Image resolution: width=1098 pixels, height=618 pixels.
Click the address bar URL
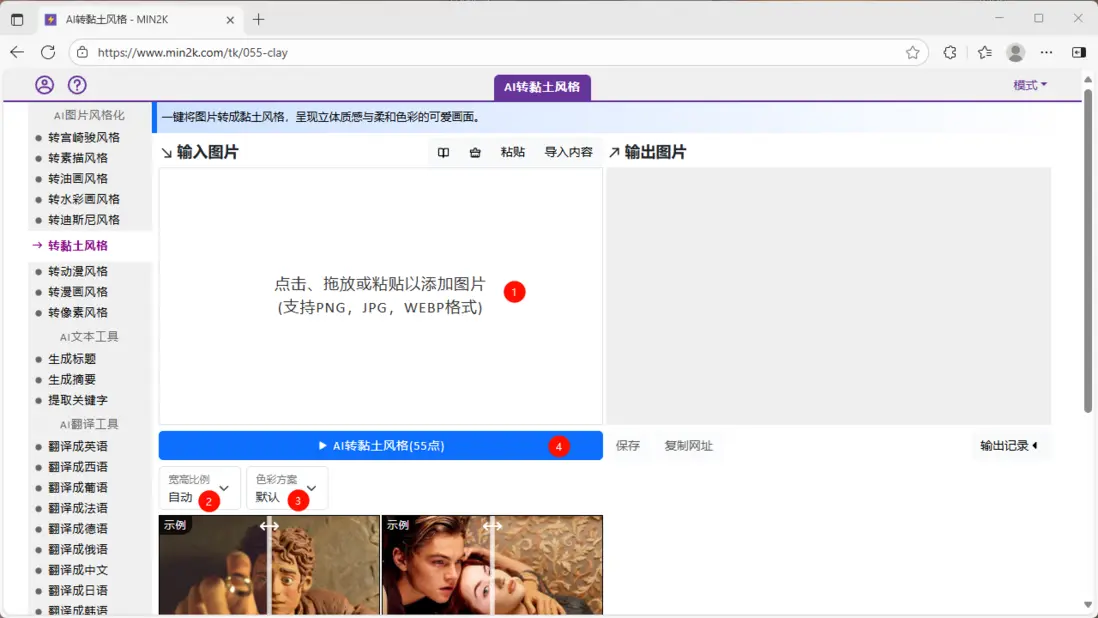(193, 52)
